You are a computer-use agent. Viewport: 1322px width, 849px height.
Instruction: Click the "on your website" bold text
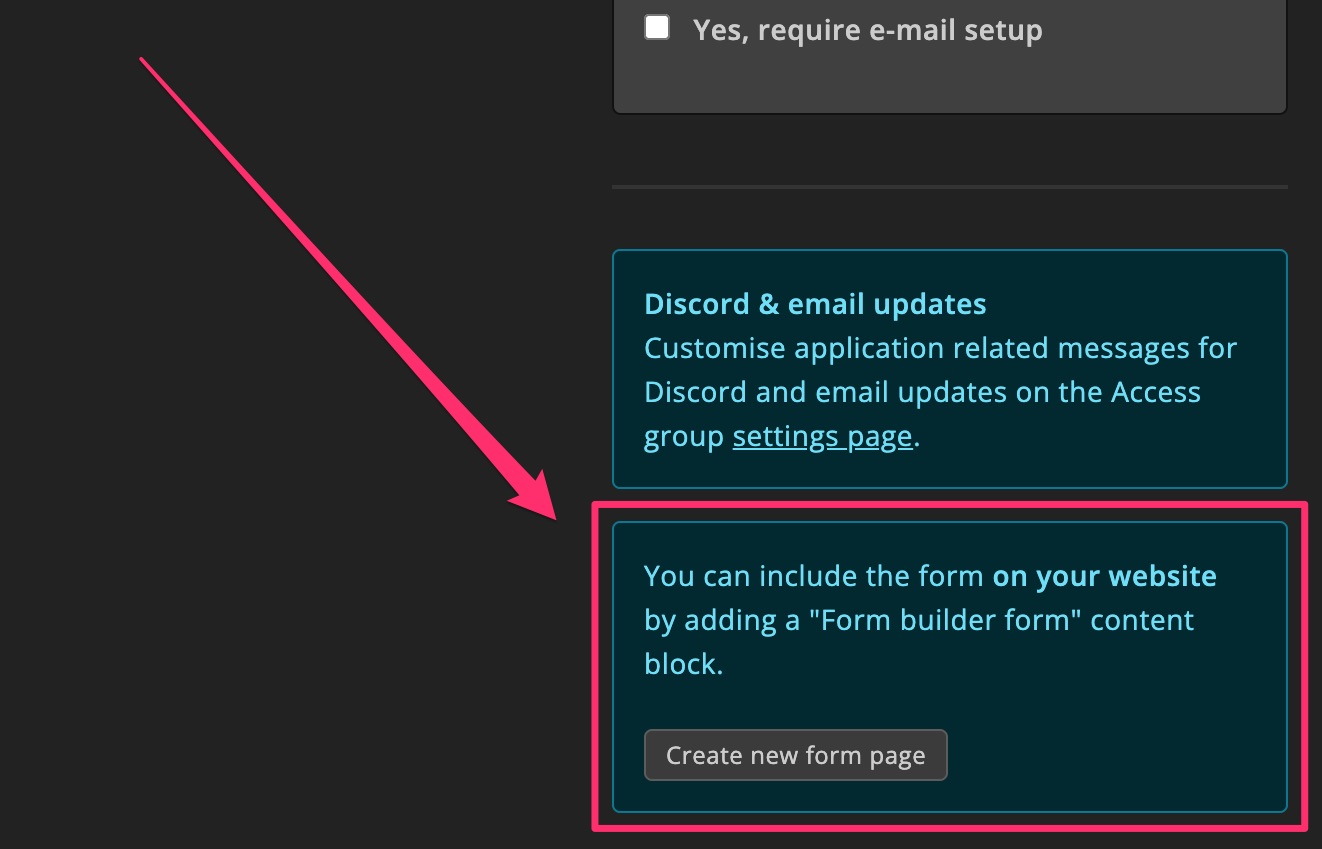(1103, 575)
